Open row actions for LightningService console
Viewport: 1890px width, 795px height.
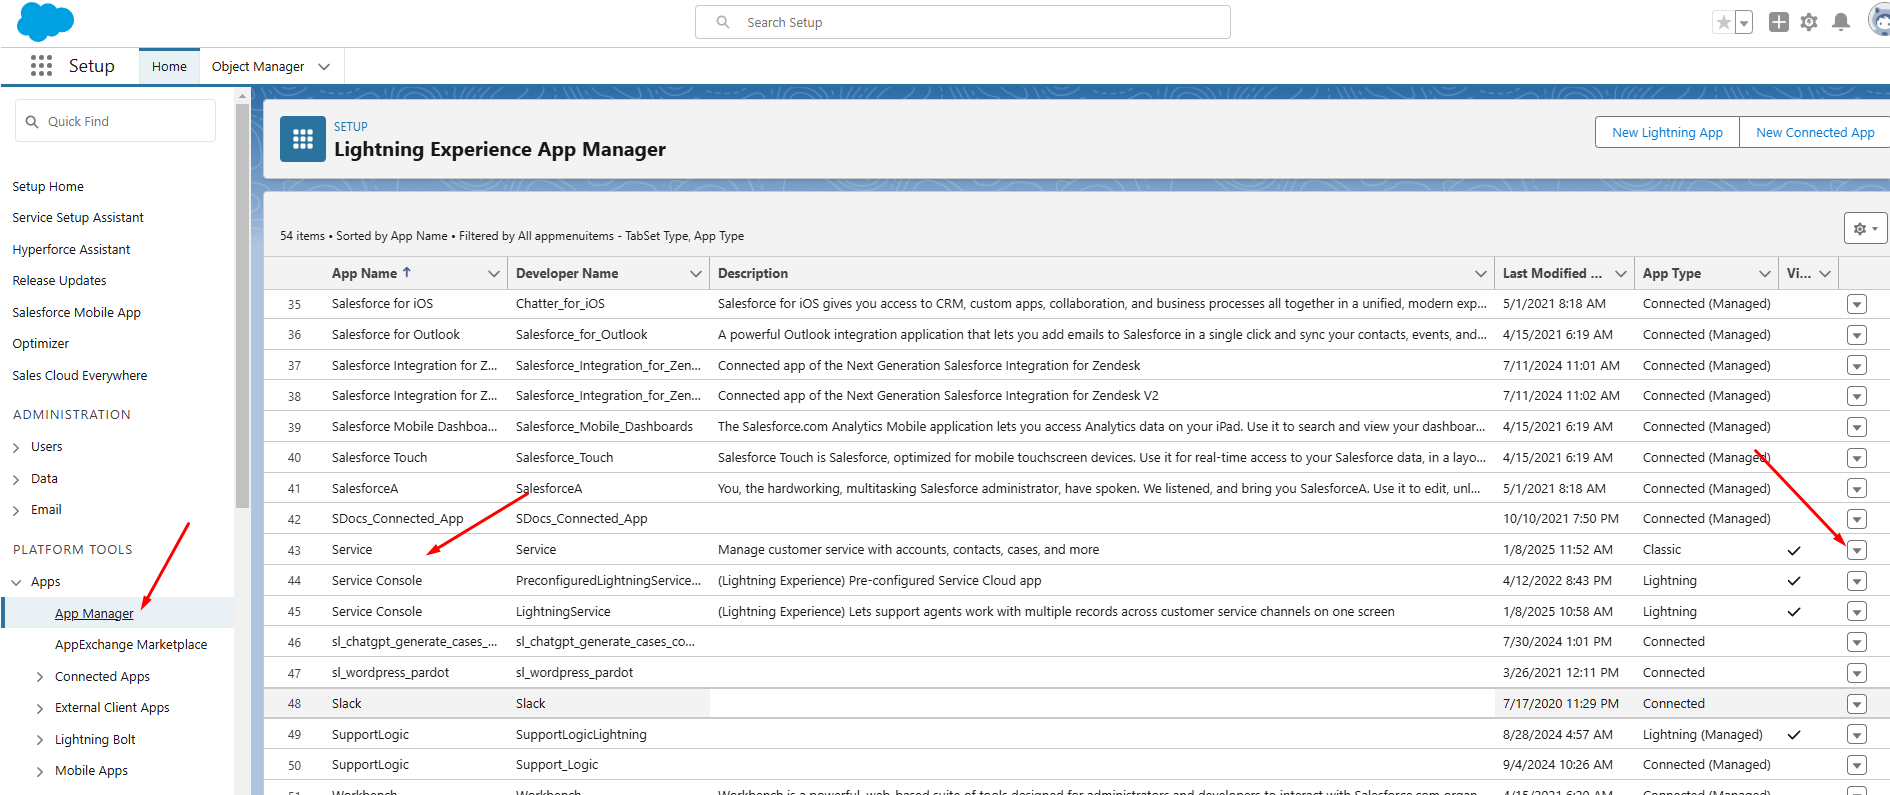(x=1857, y=611)
